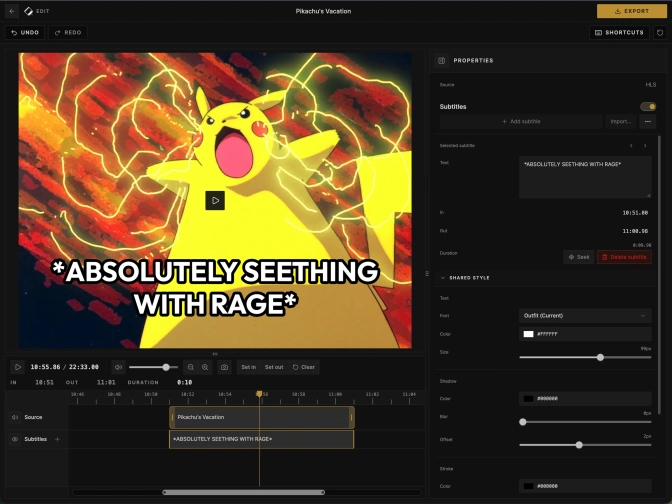Screen dimensions: 672x504
Task: Mute the Source track
Action: coord(15,417)
